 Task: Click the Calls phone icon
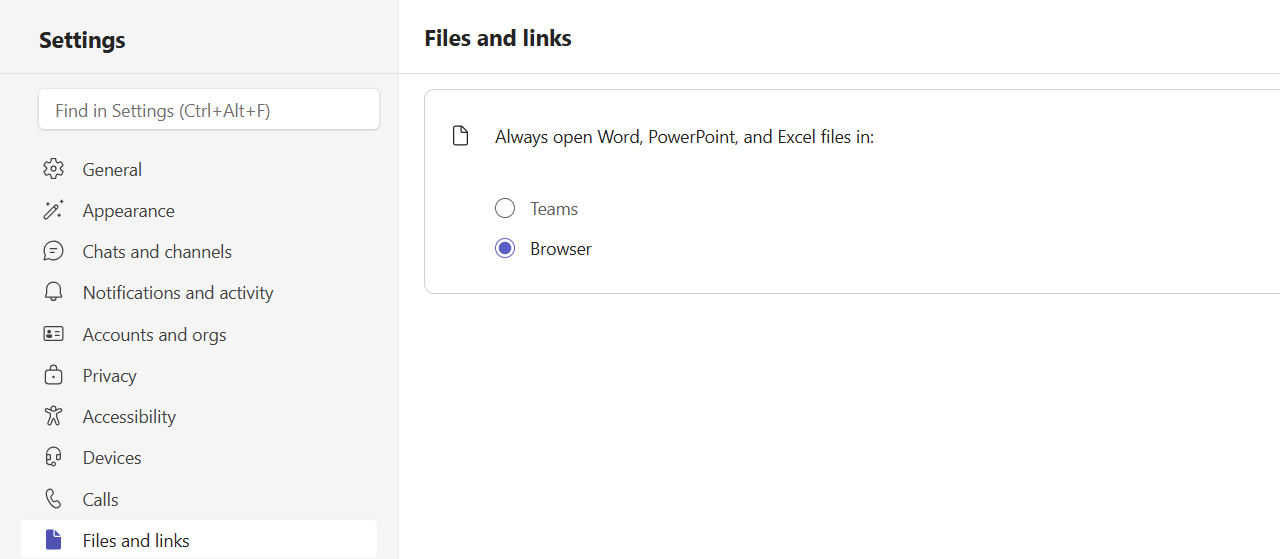(x=54, y=499)
